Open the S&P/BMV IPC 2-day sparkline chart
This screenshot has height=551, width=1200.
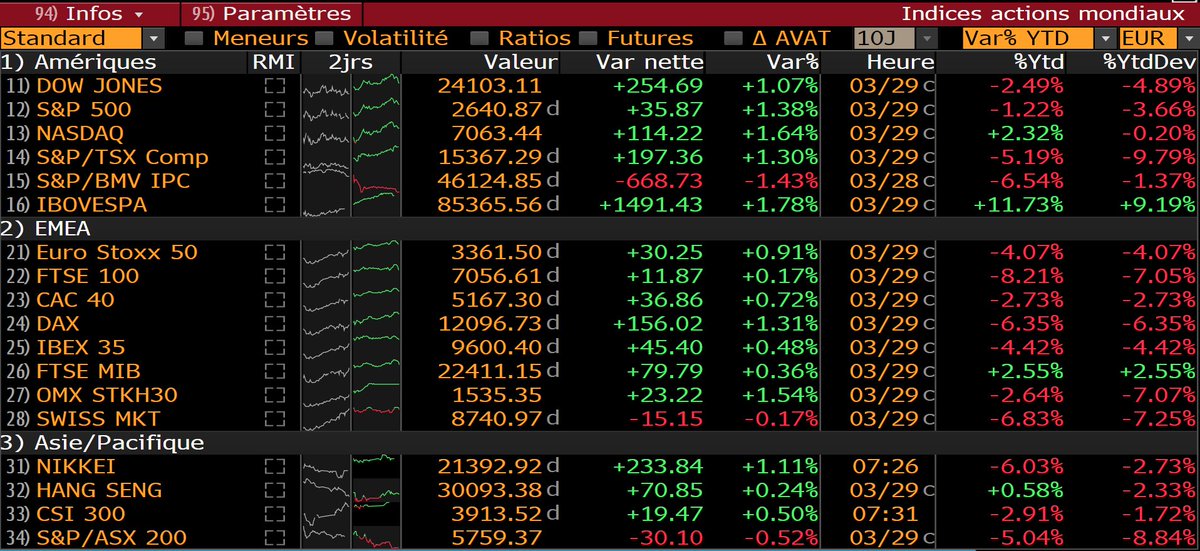(352, 181)
